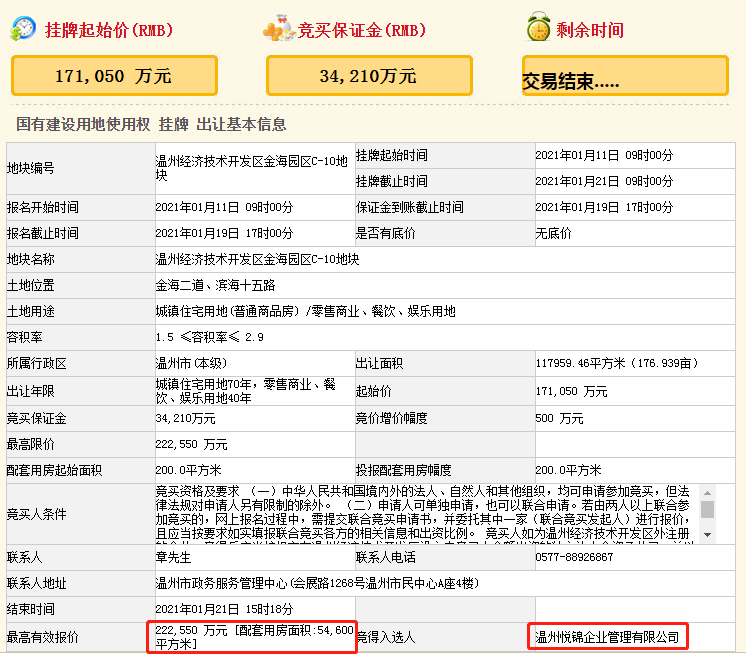Click 171,050 万元 in the 起始价 row
Screen dimensions: 746x657
point(571,392)
